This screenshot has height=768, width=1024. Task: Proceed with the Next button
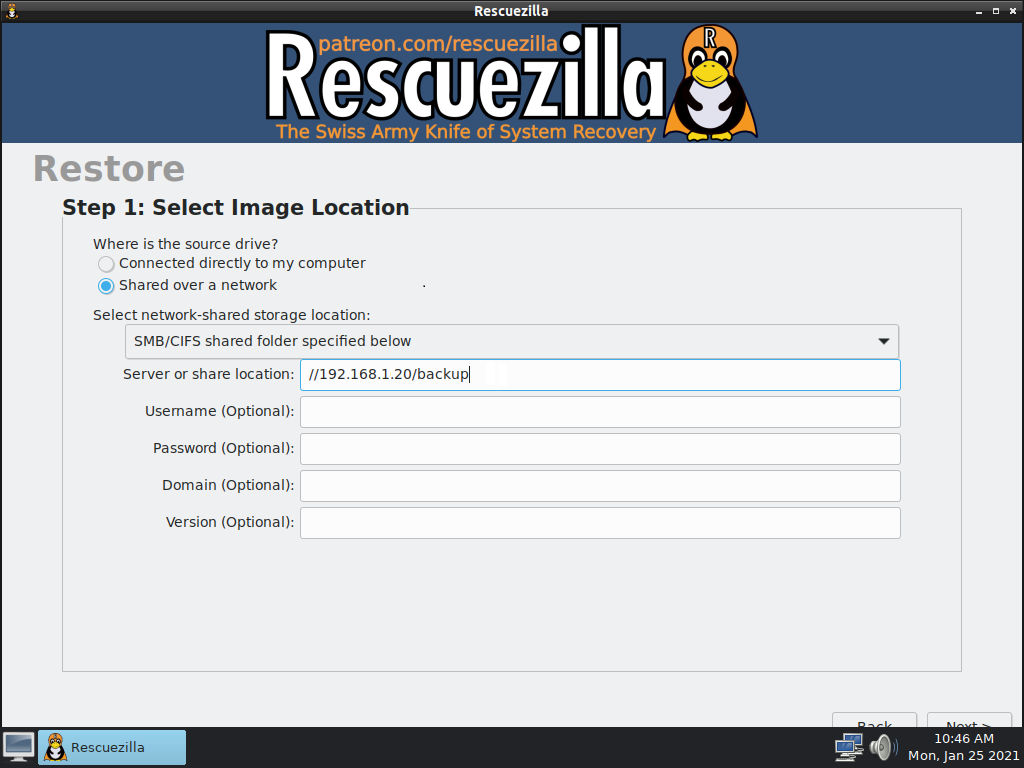[969, 720]
